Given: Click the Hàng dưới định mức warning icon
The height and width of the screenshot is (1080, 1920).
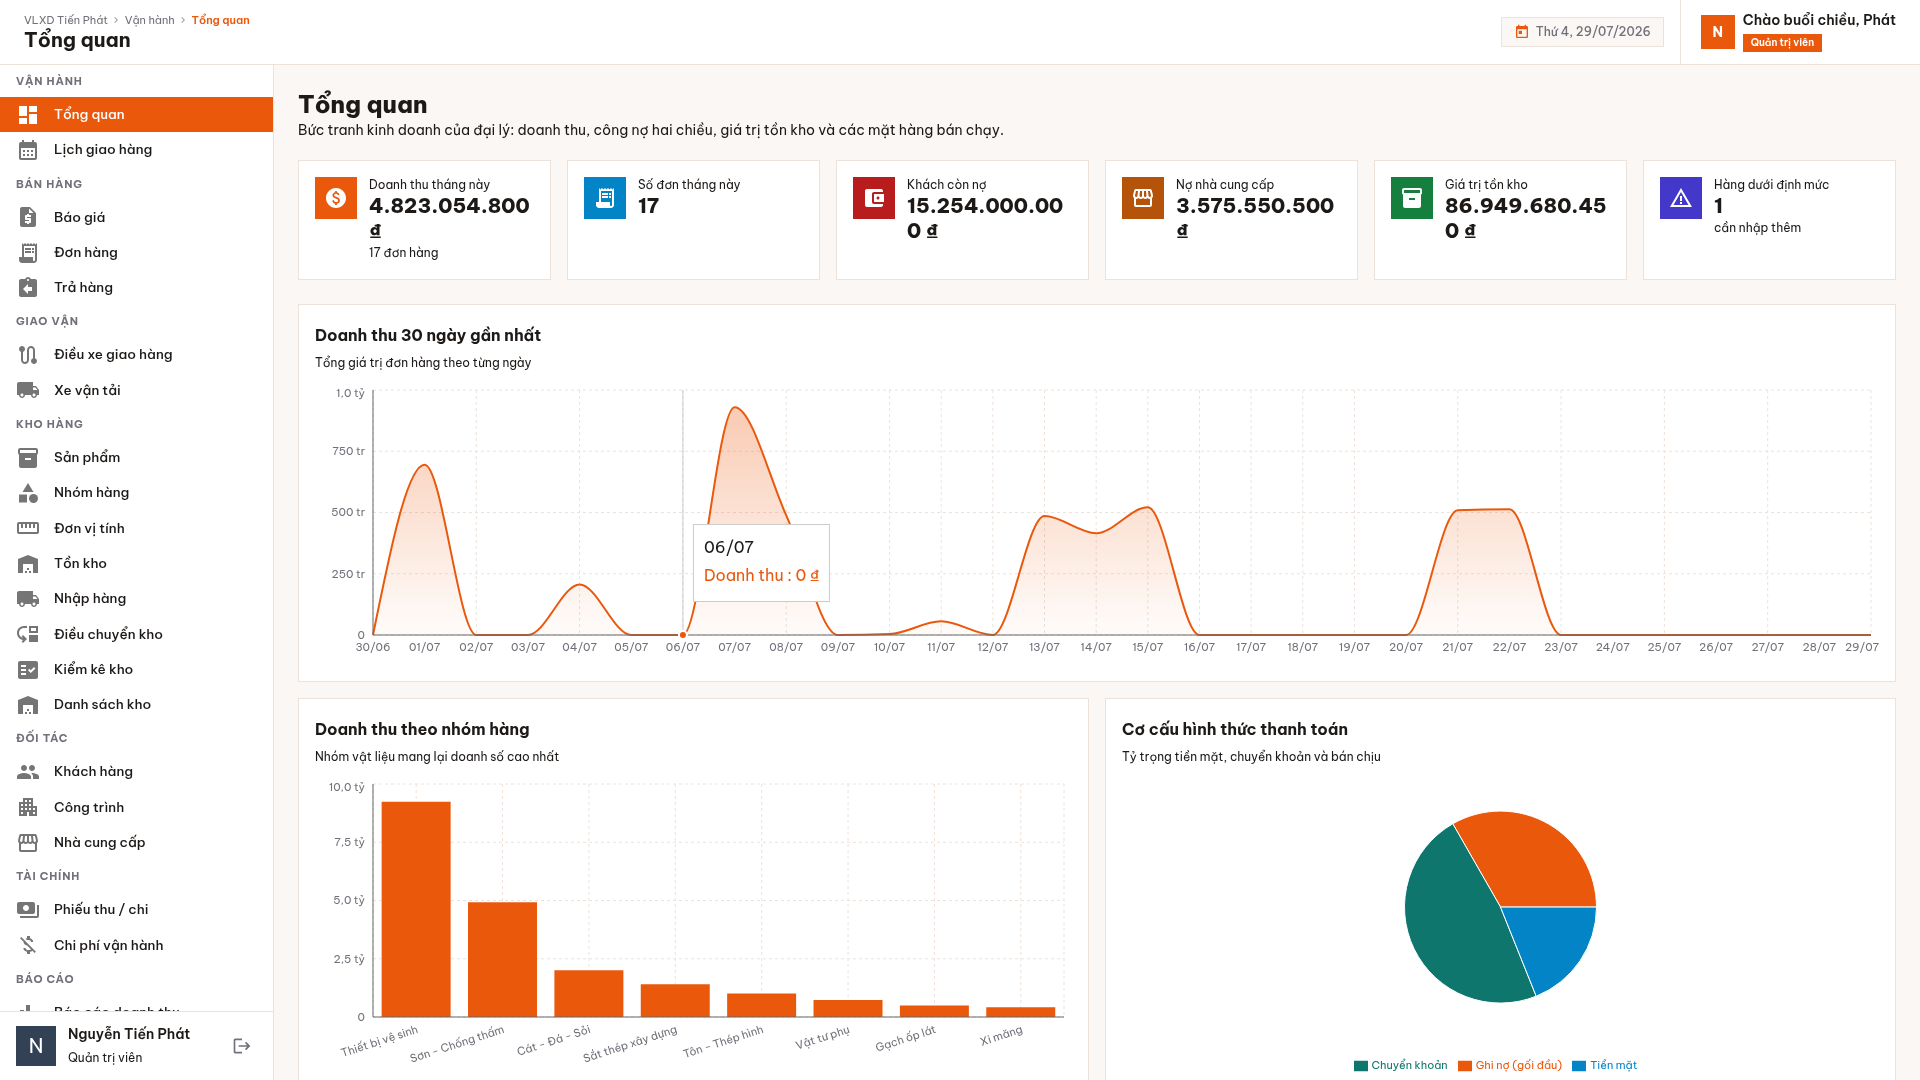Looking at the screenshot, I should [x=1681, y=198].
